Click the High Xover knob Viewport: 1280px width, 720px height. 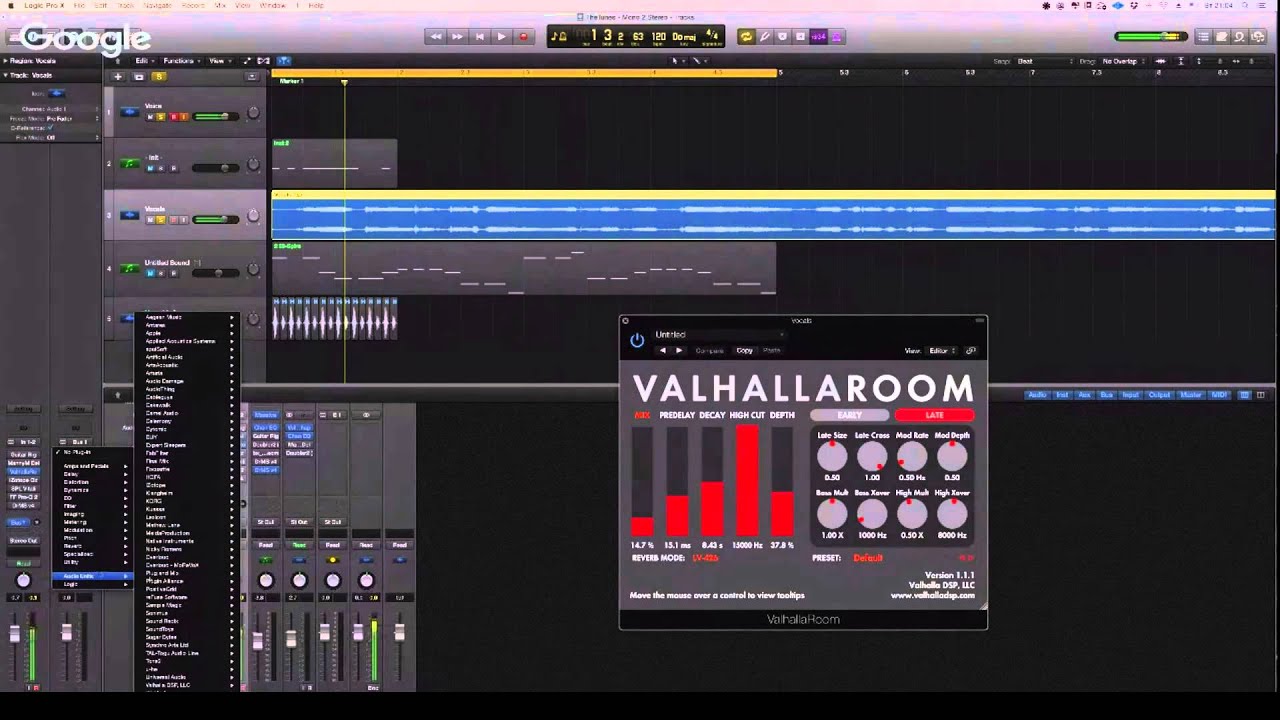pos(952,514)
